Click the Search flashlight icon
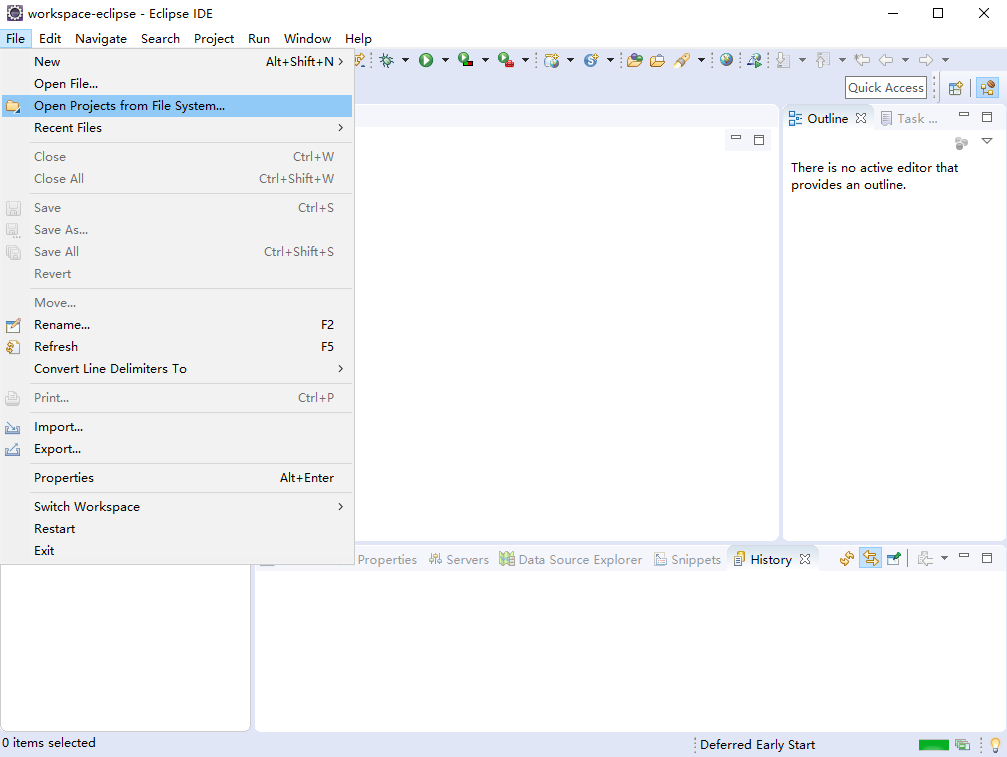The image size is (1007, 757). tap(682, 60)
